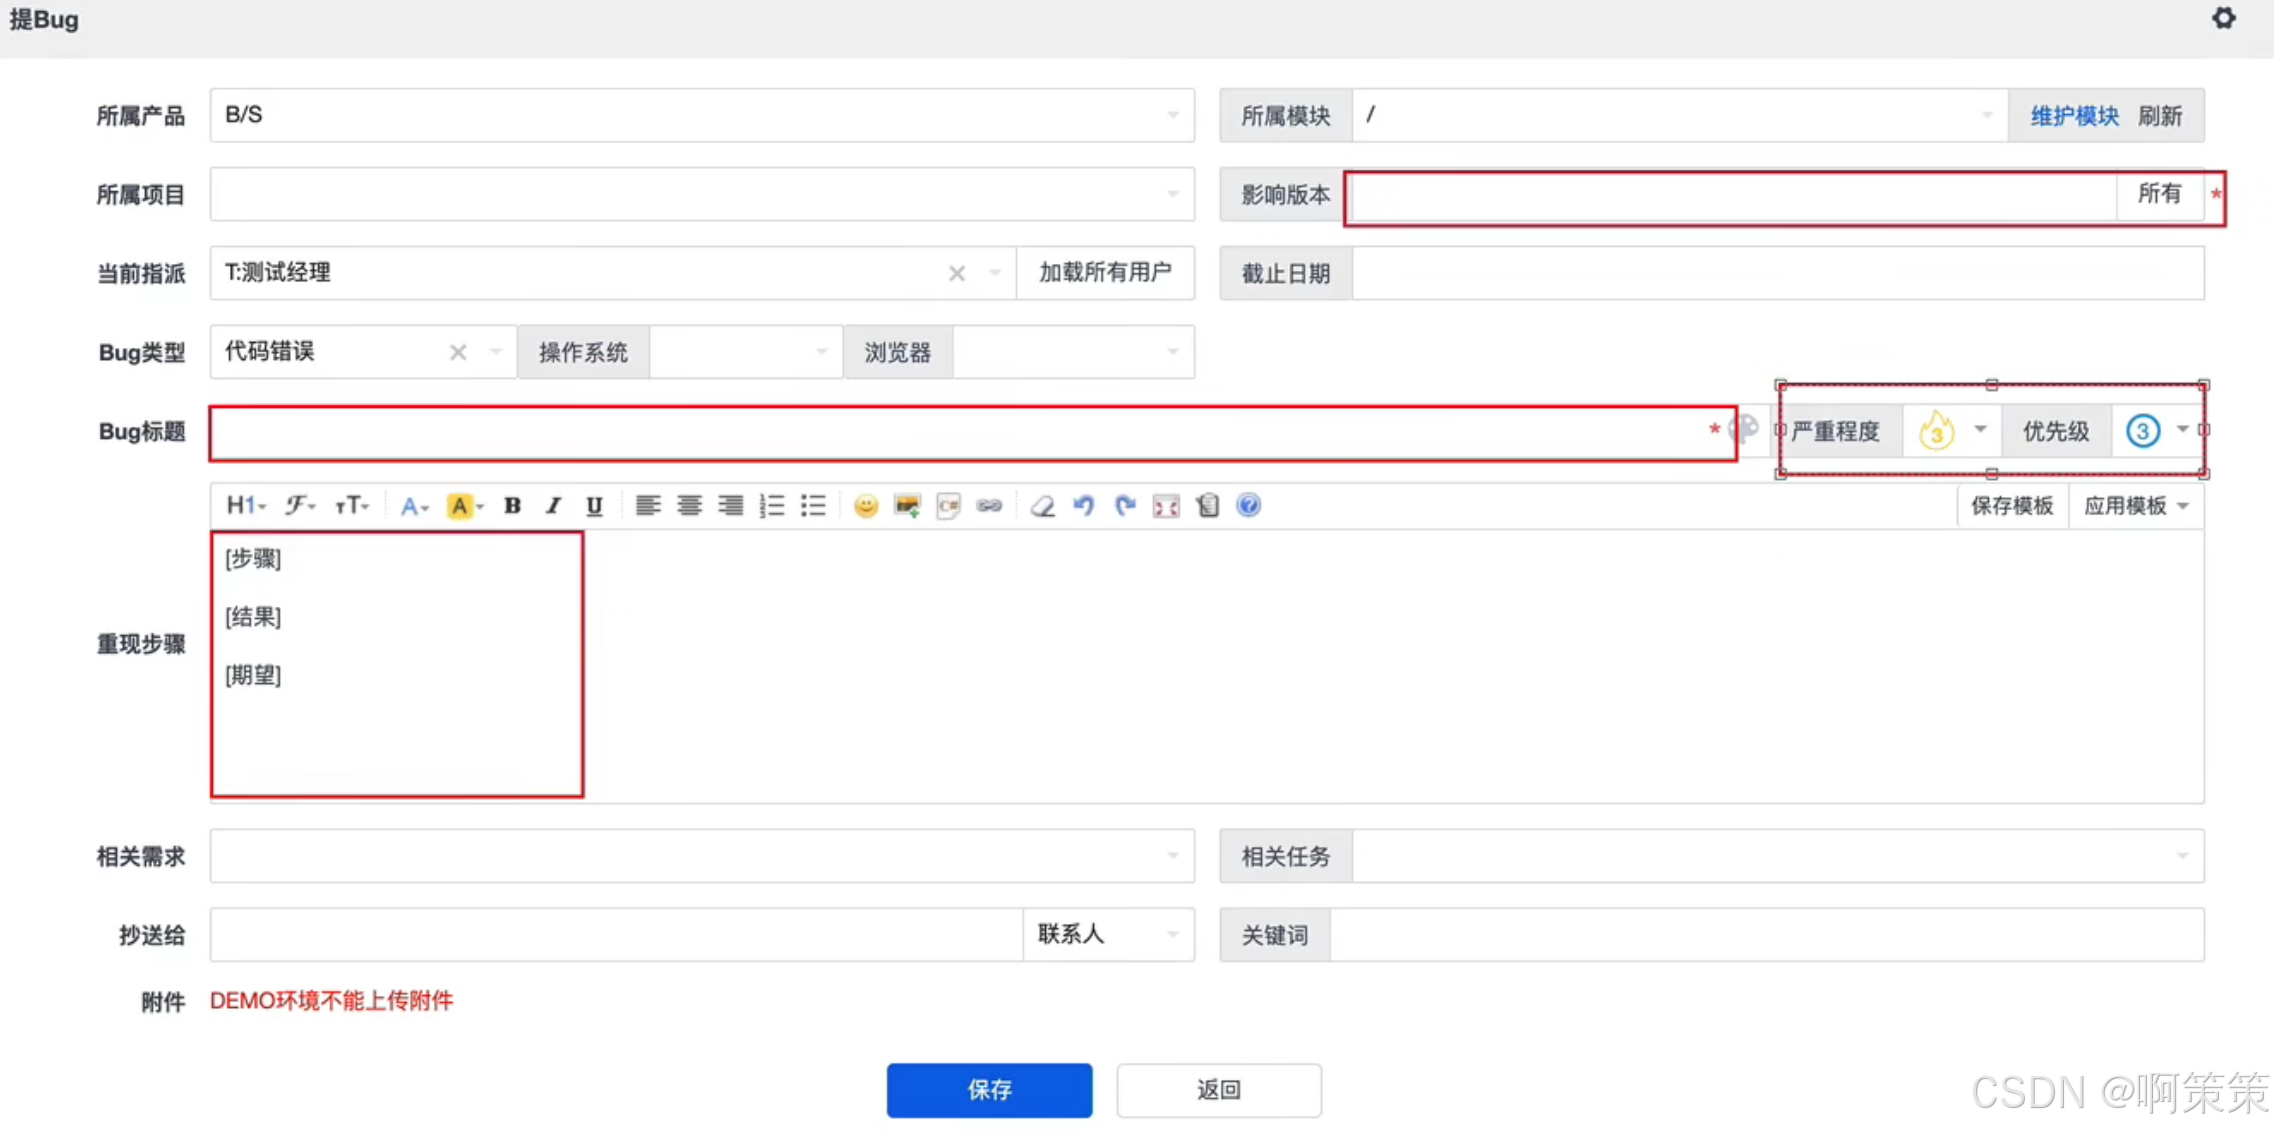
Task: Click the insert image icon in the editor
Action: tap(907, 505)
